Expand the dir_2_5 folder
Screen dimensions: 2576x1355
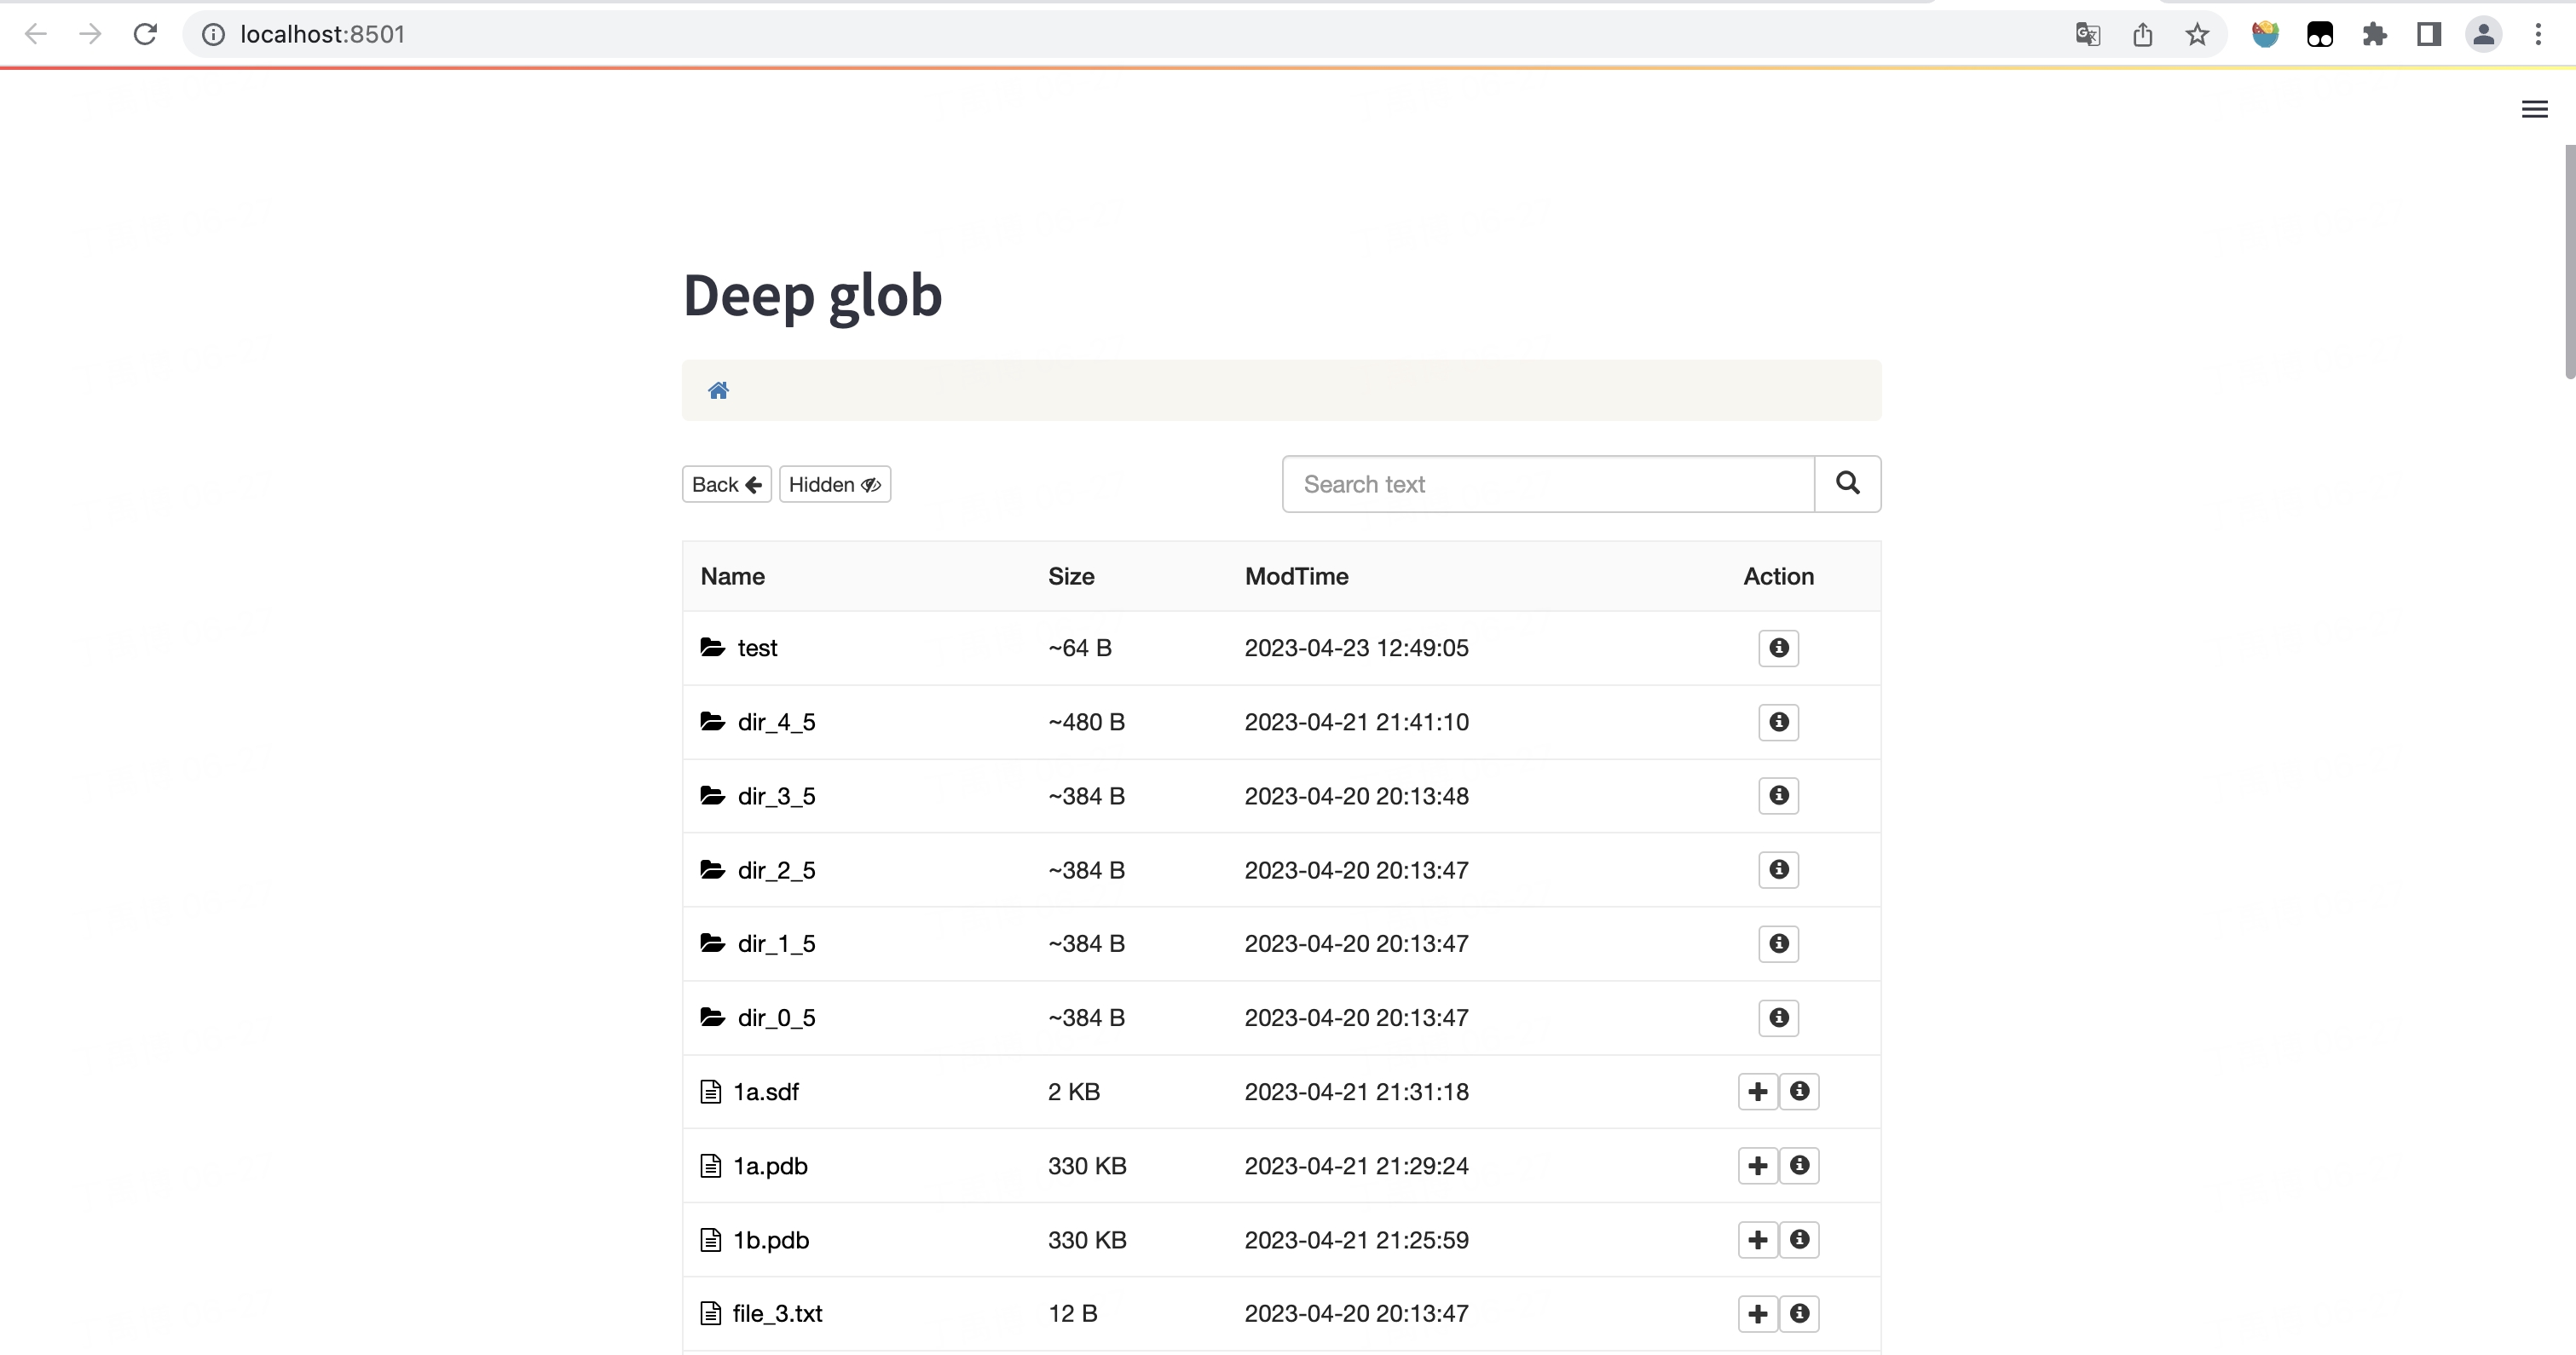coord(777,870)
